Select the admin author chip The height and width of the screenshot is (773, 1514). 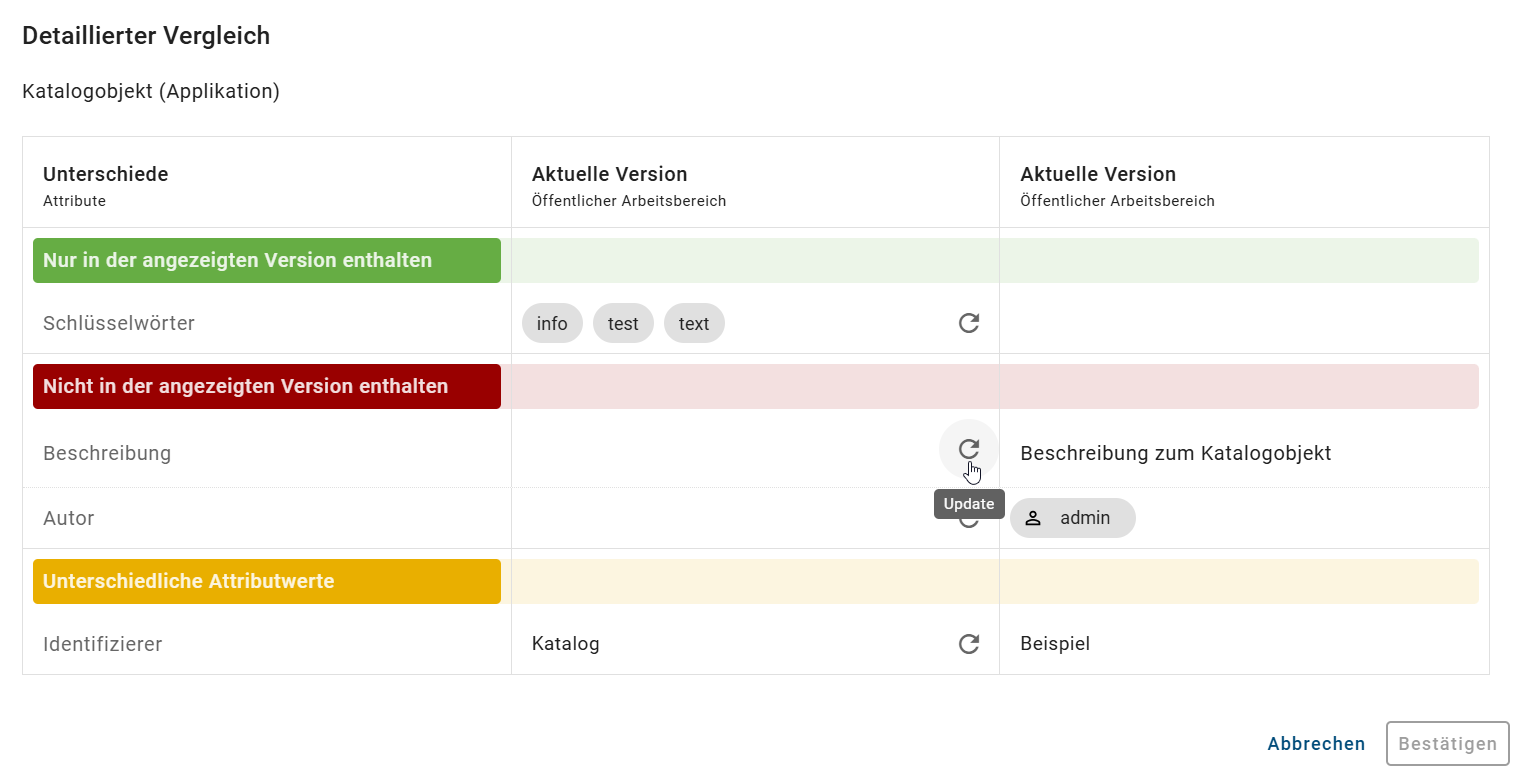(1072, 518)
